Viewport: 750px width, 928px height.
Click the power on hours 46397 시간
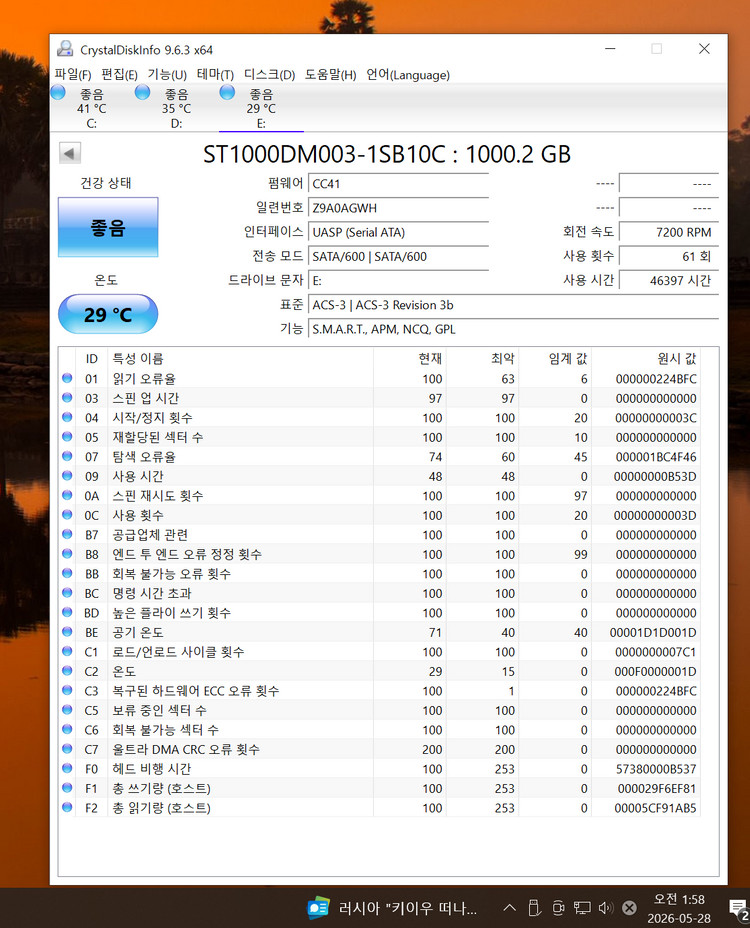coord(668,281)
